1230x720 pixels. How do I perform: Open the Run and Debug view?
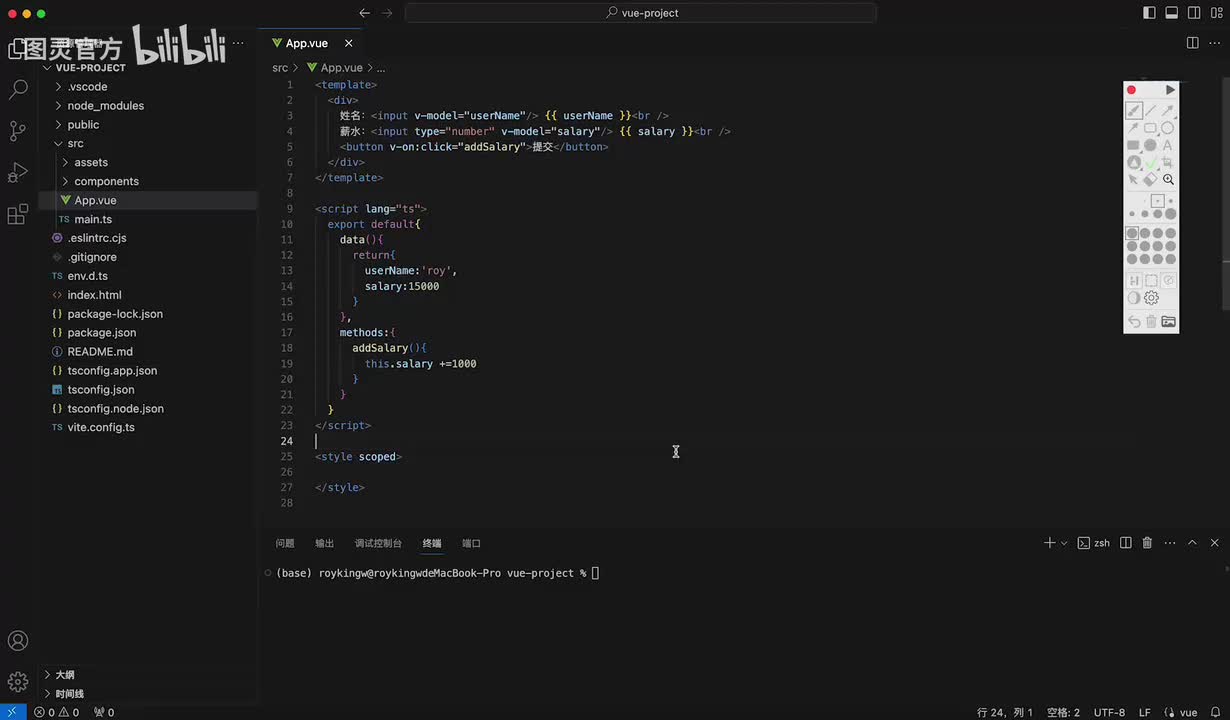click(x=18, y=172)
